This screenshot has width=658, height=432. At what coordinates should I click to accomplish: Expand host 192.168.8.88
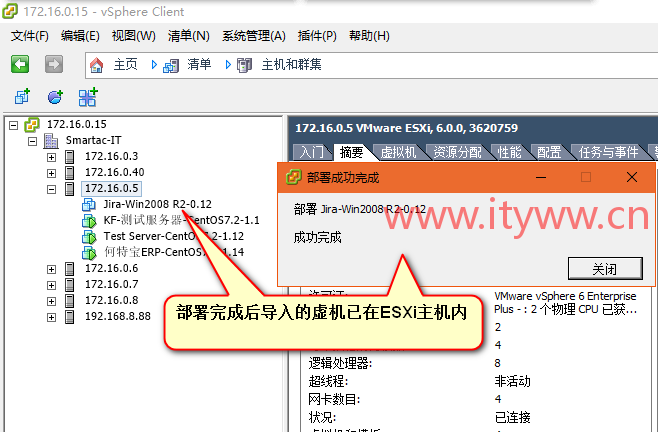51,317
